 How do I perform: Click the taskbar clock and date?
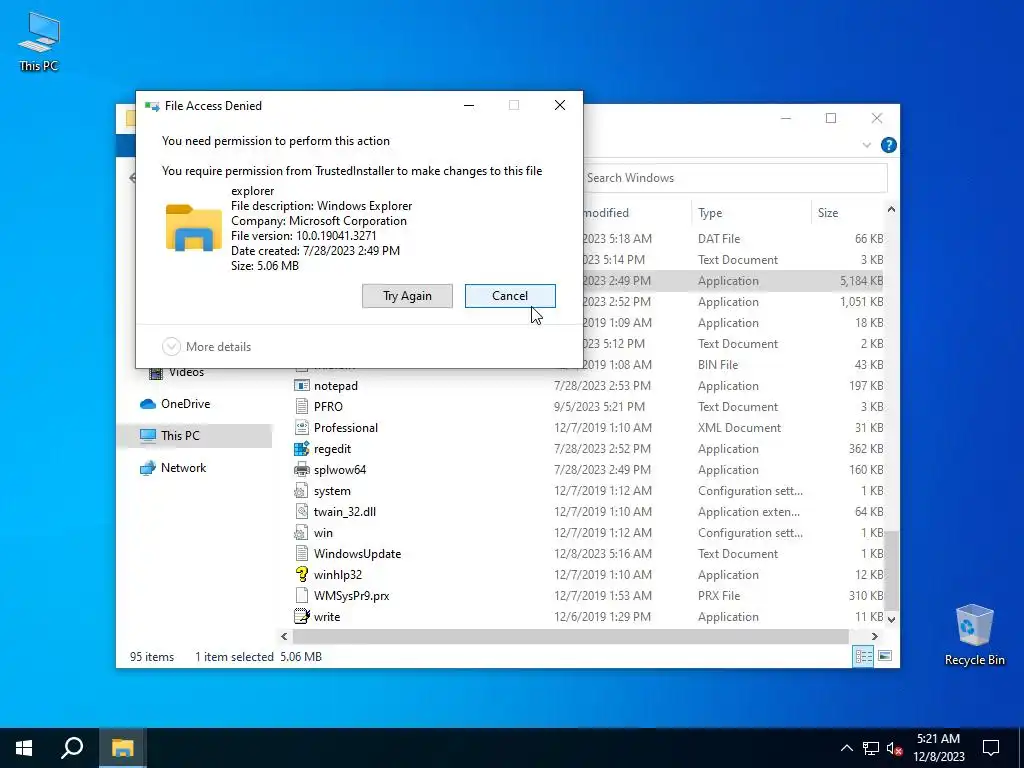click(x=938, y=748)
